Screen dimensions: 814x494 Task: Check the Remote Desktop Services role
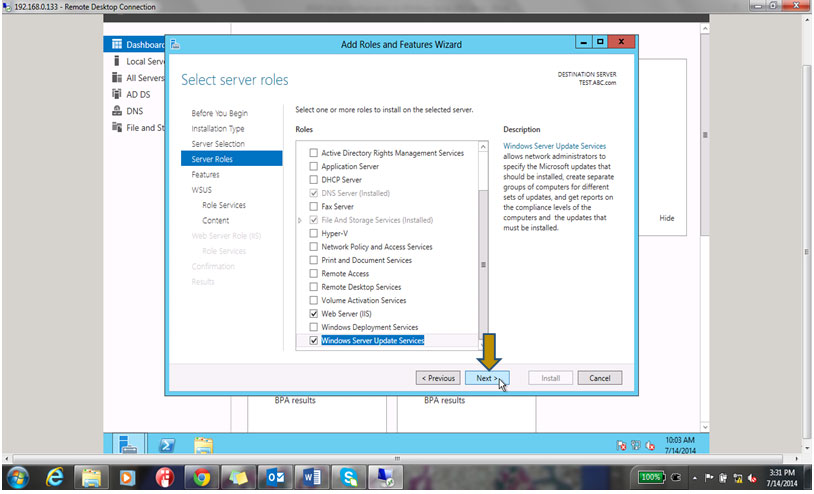coord(314,287)
